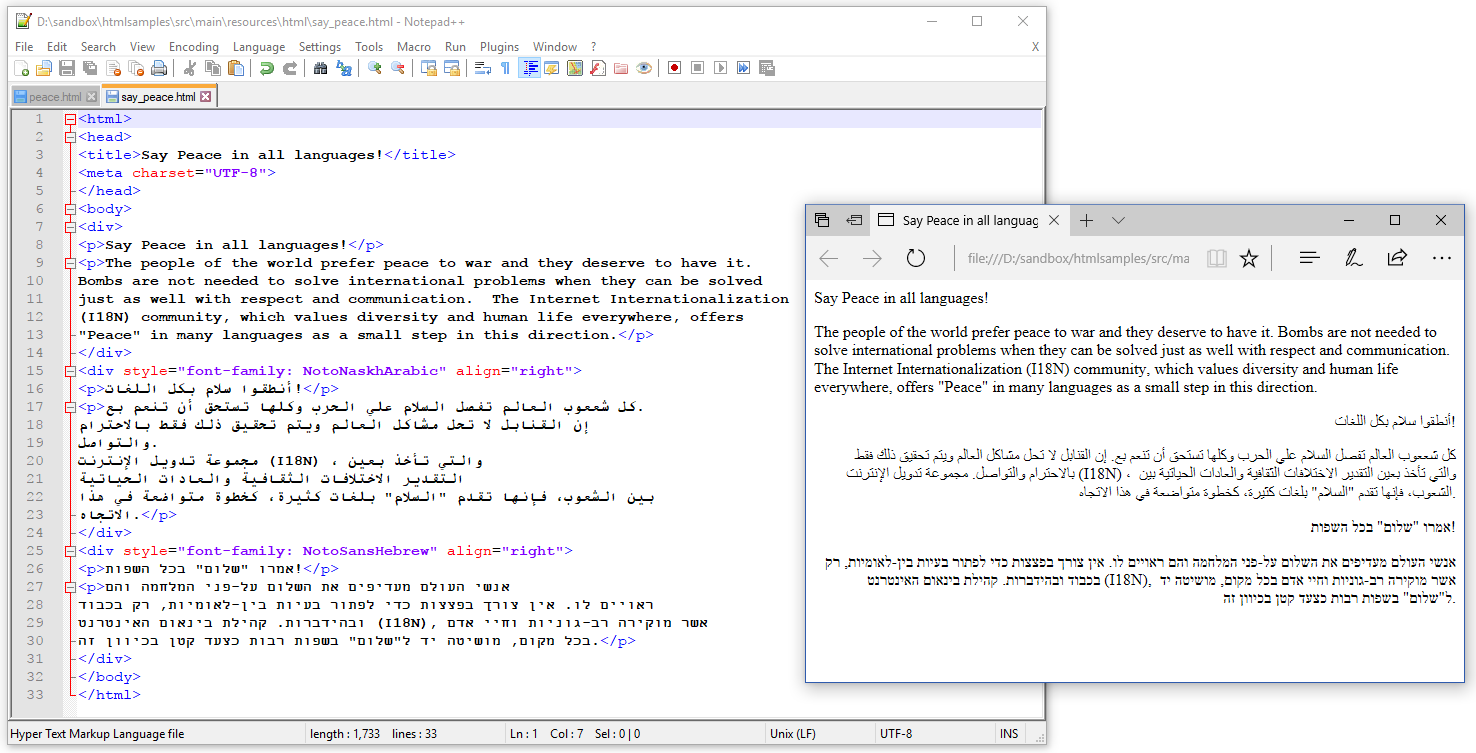Screen dimensions: 1476x753
Task: Open a new tab in Edge
Action: coord(1087,220)
